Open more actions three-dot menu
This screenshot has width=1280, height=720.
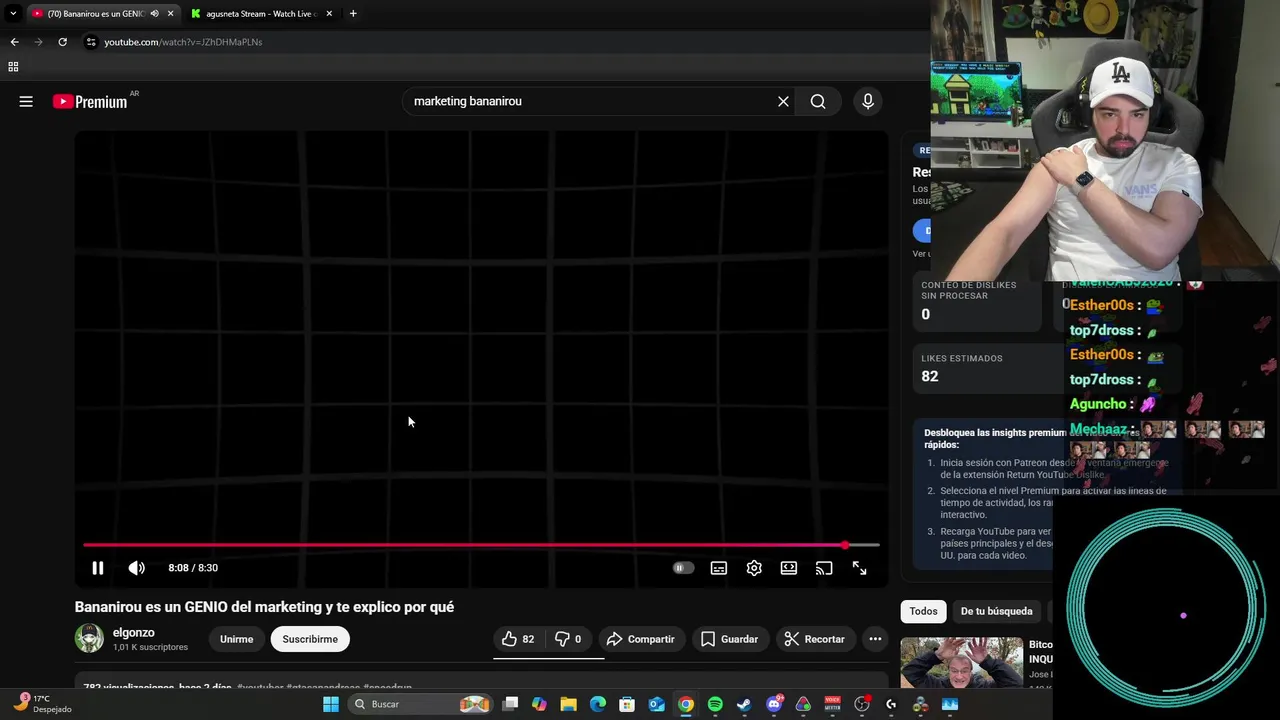click(x=875, y=639)
